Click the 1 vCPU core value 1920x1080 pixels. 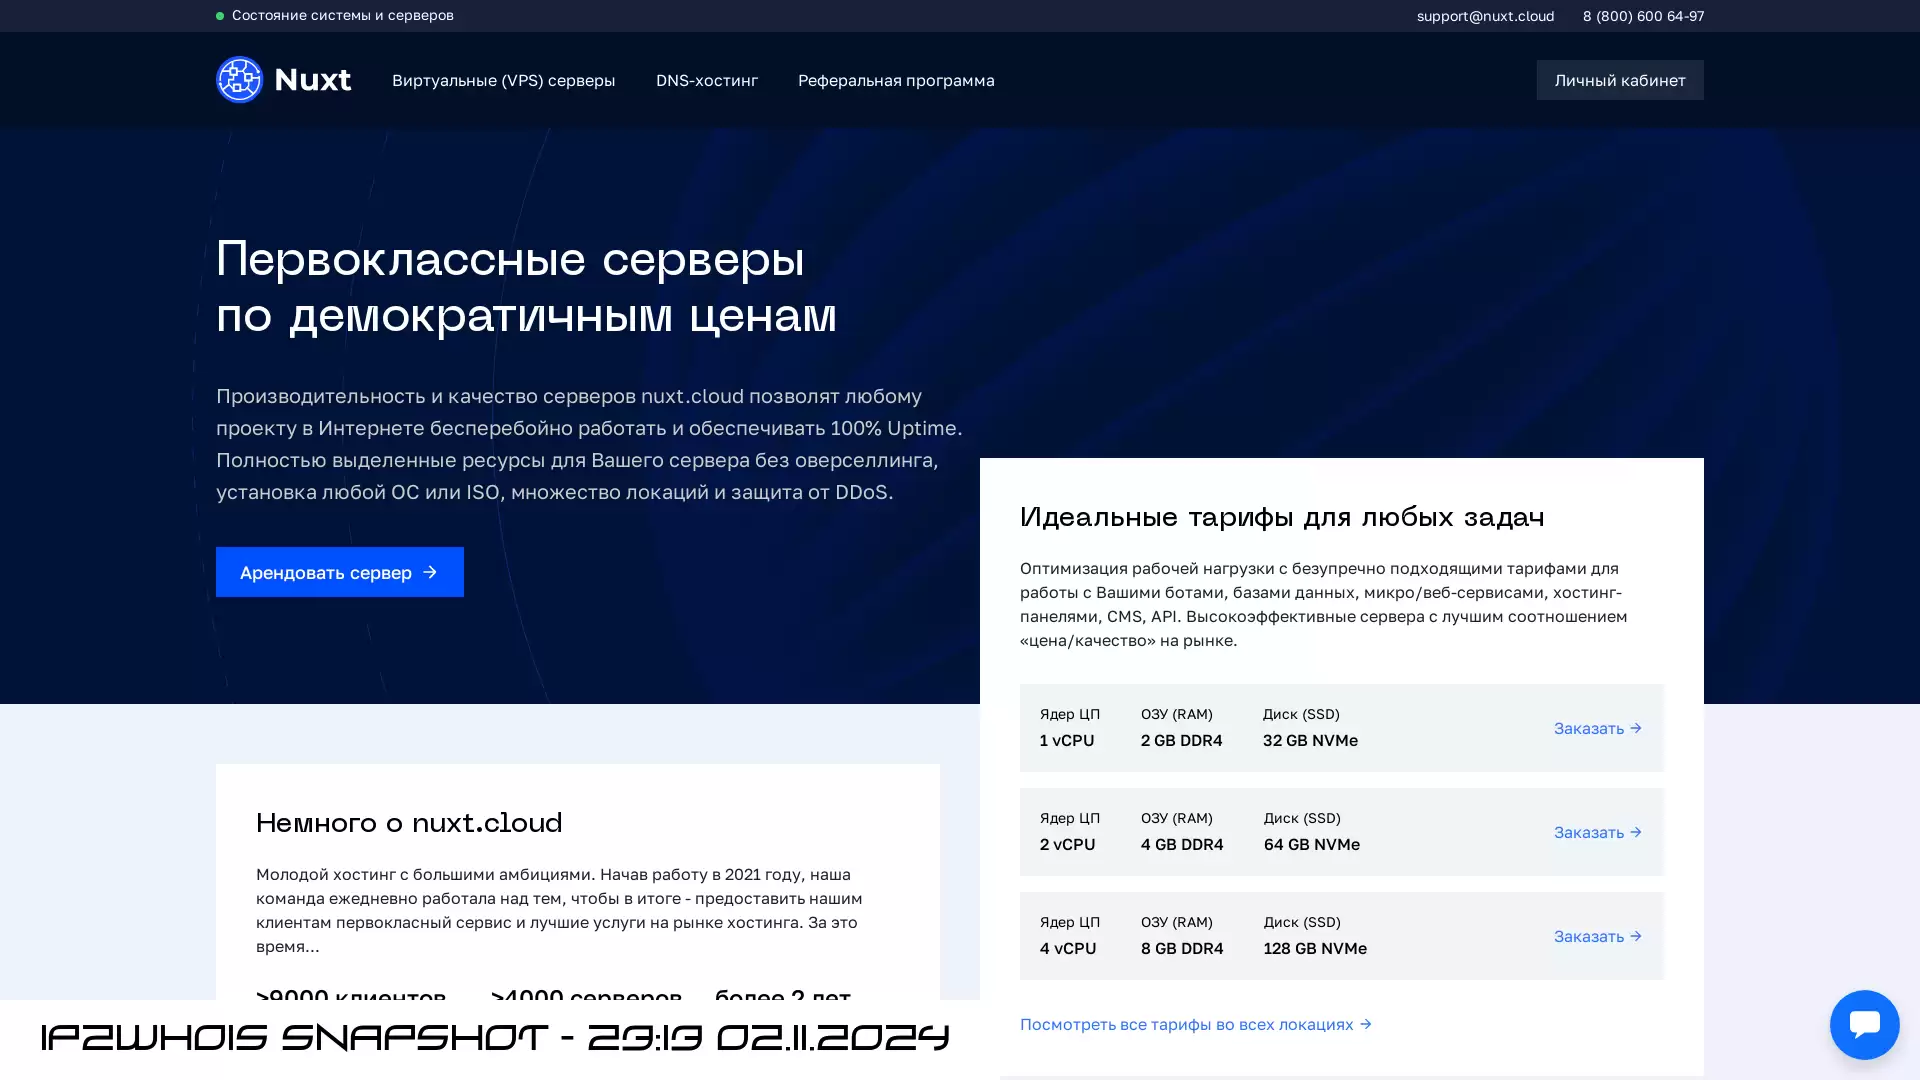[1067, 740]
